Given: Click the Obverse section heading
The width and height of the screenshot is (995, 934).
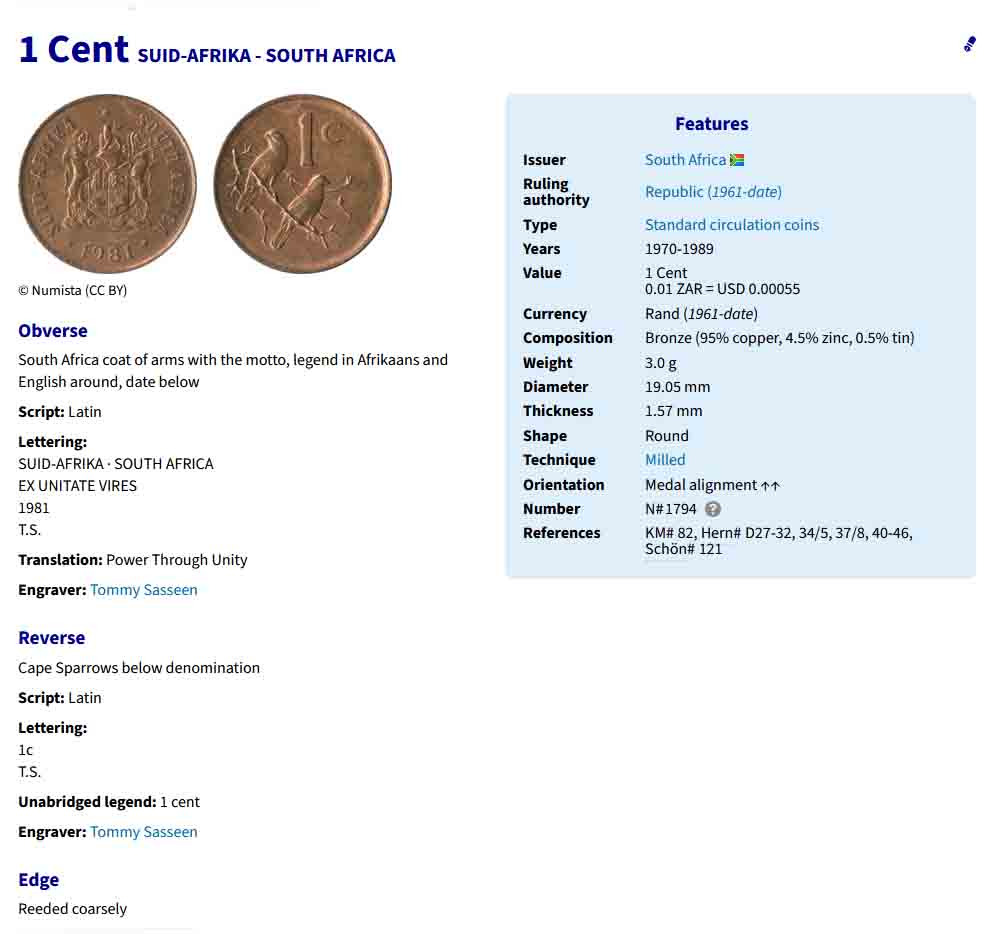Looking at the screenshot, I should coord(53,331).
